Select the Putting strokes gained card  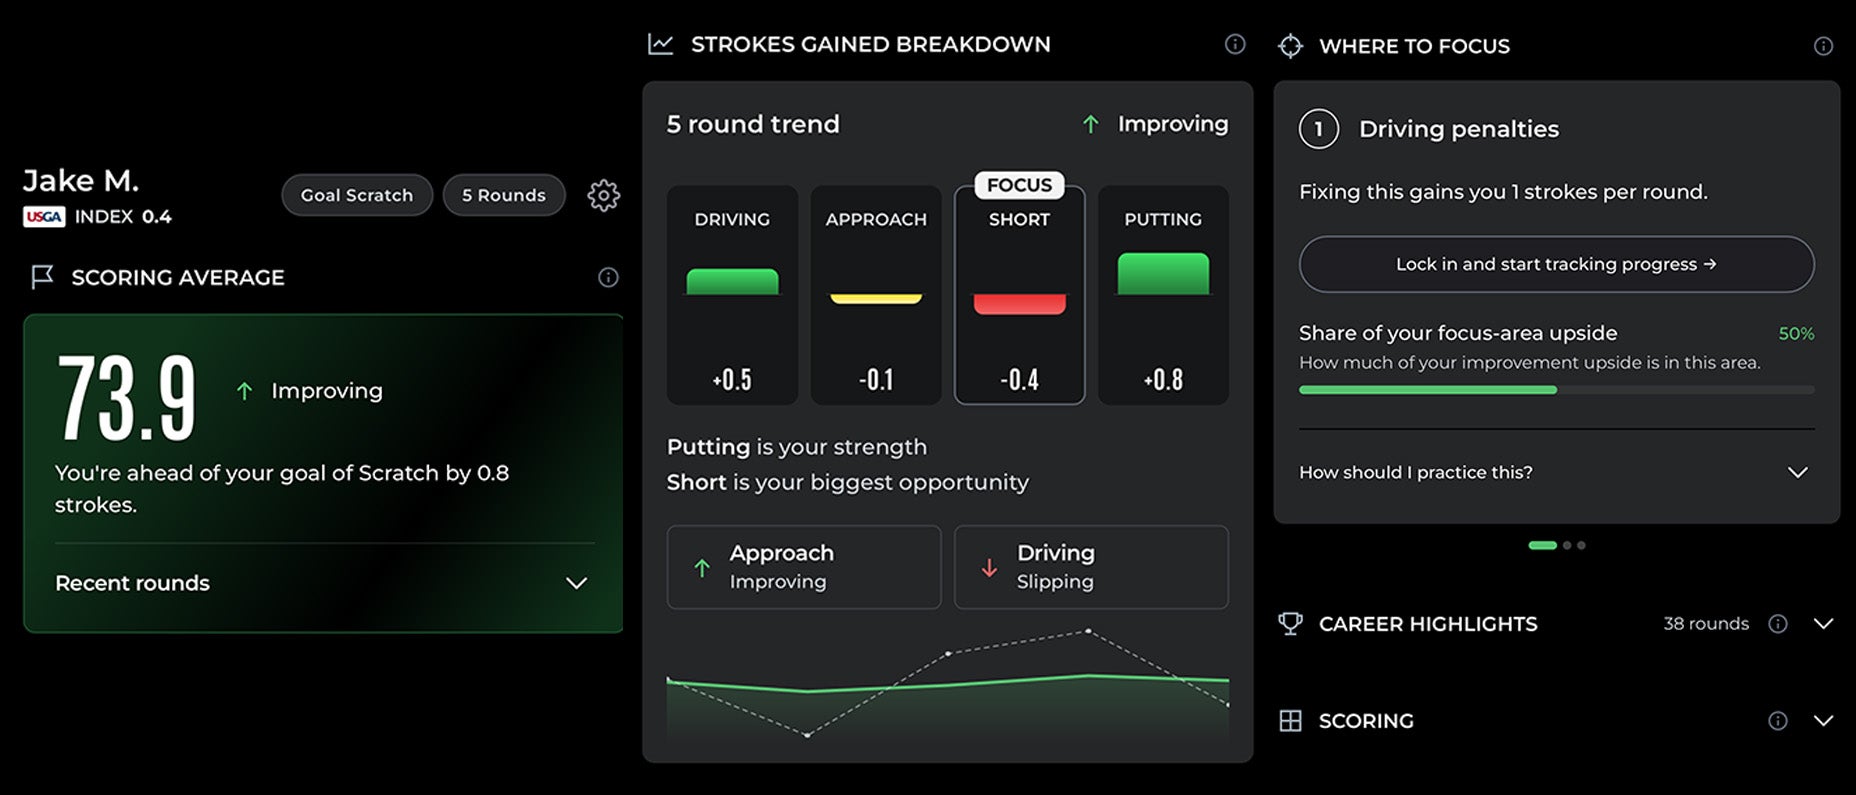(1163, 295)
